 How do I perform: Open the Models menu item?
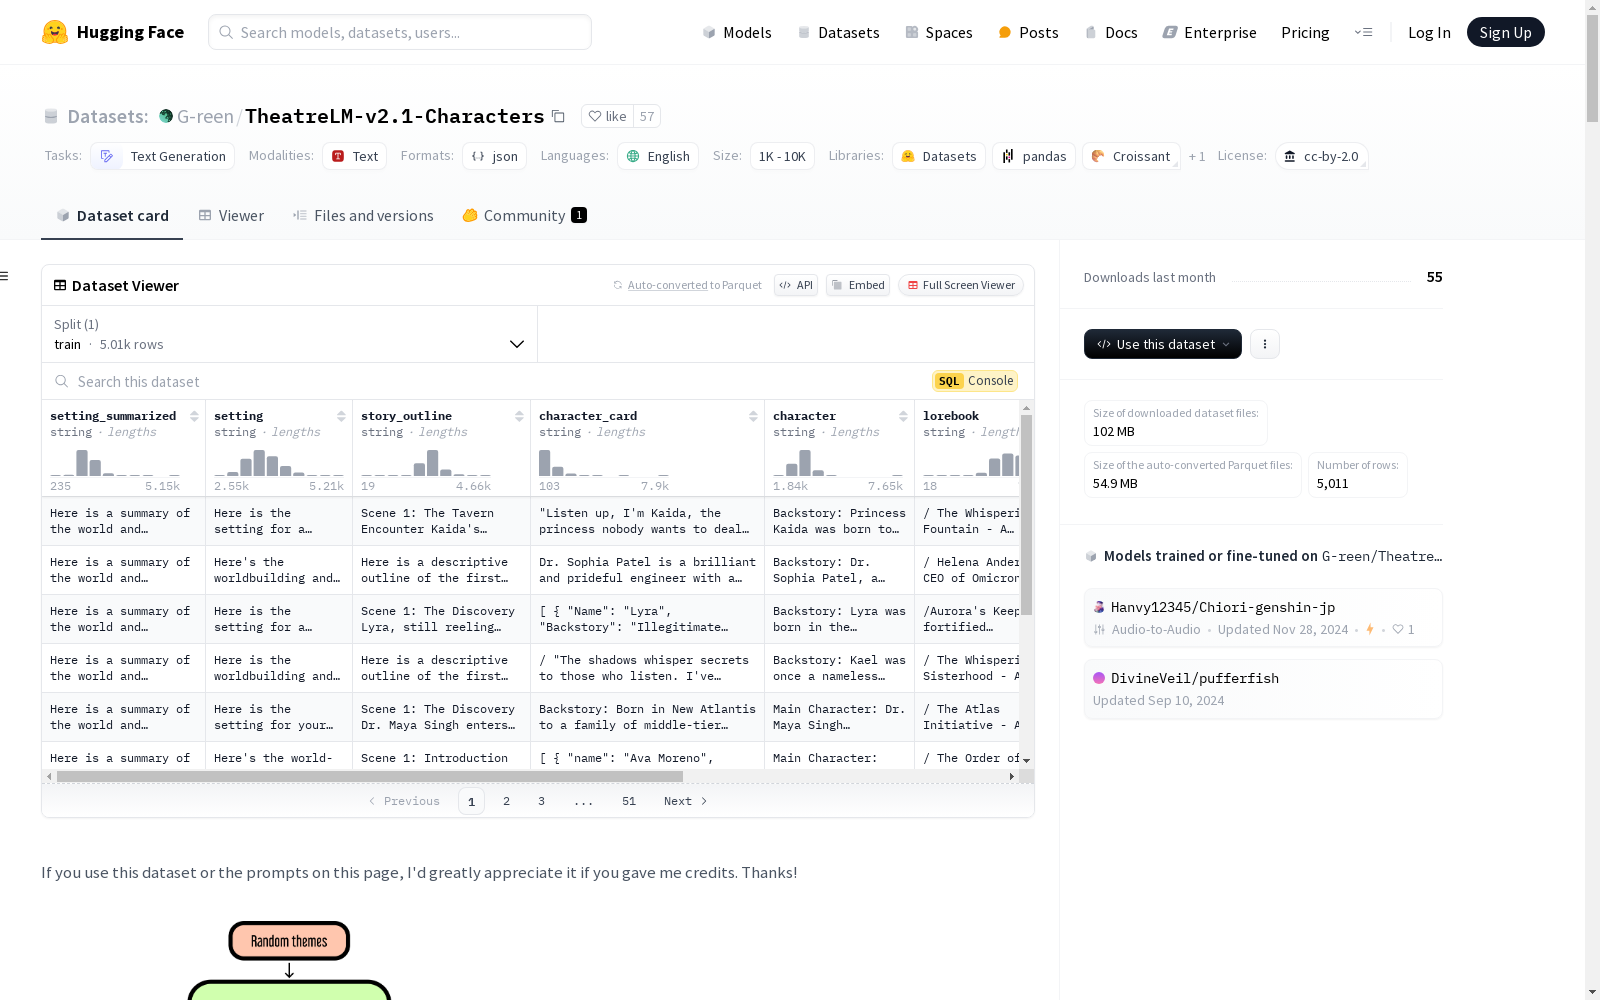tap(737, 32)
